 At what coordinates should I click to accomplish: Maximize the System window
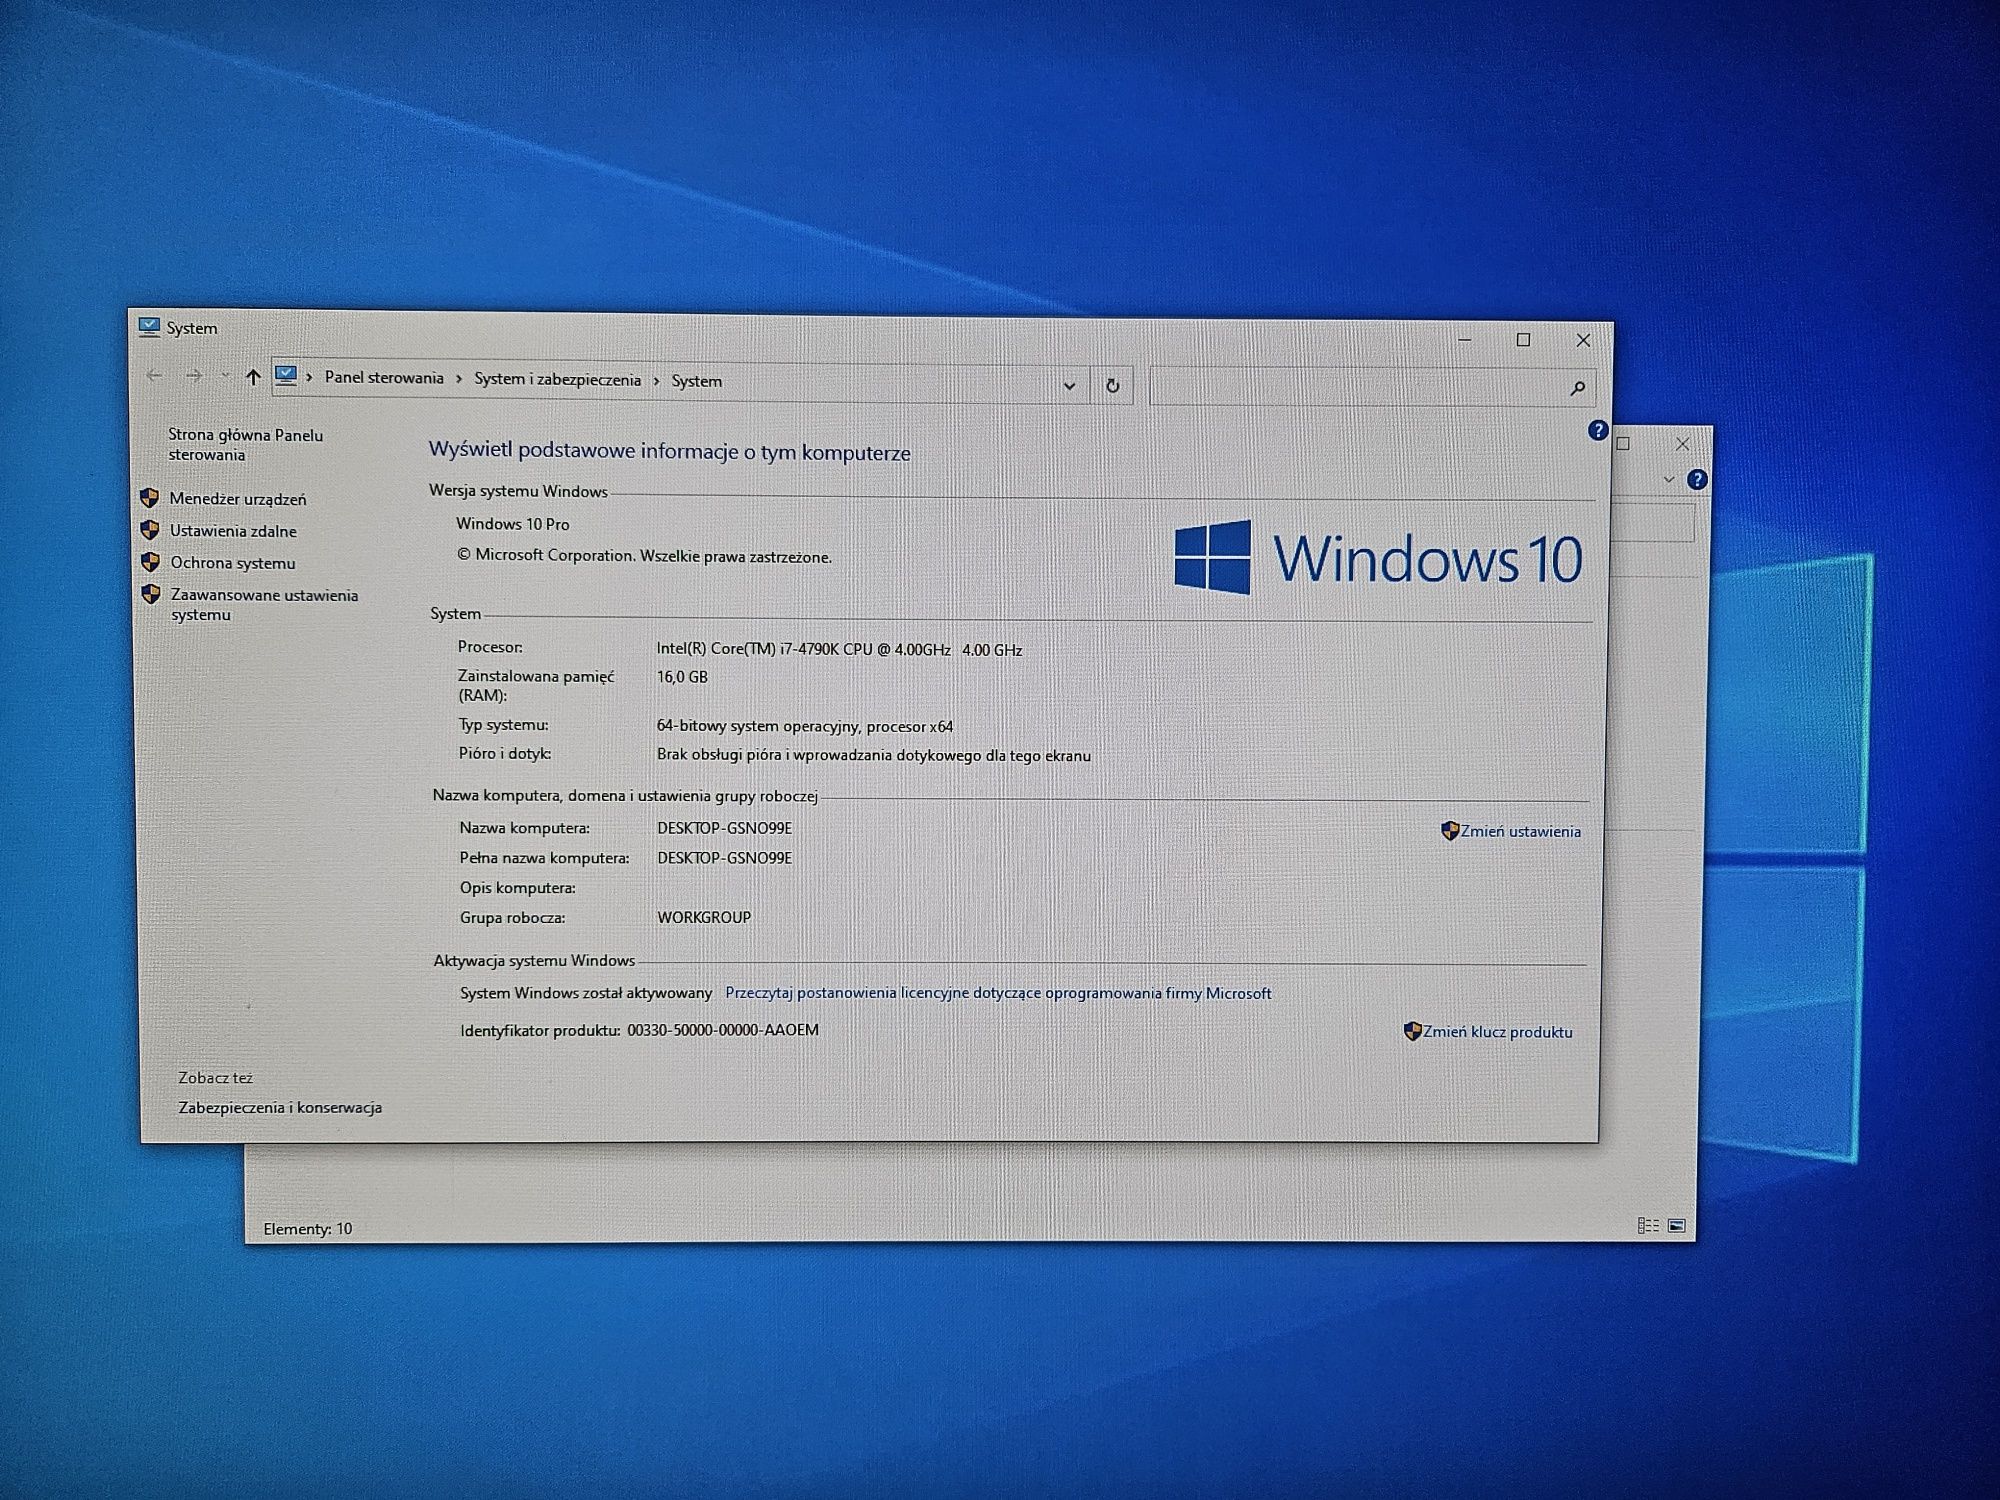tap(1523, 340)
